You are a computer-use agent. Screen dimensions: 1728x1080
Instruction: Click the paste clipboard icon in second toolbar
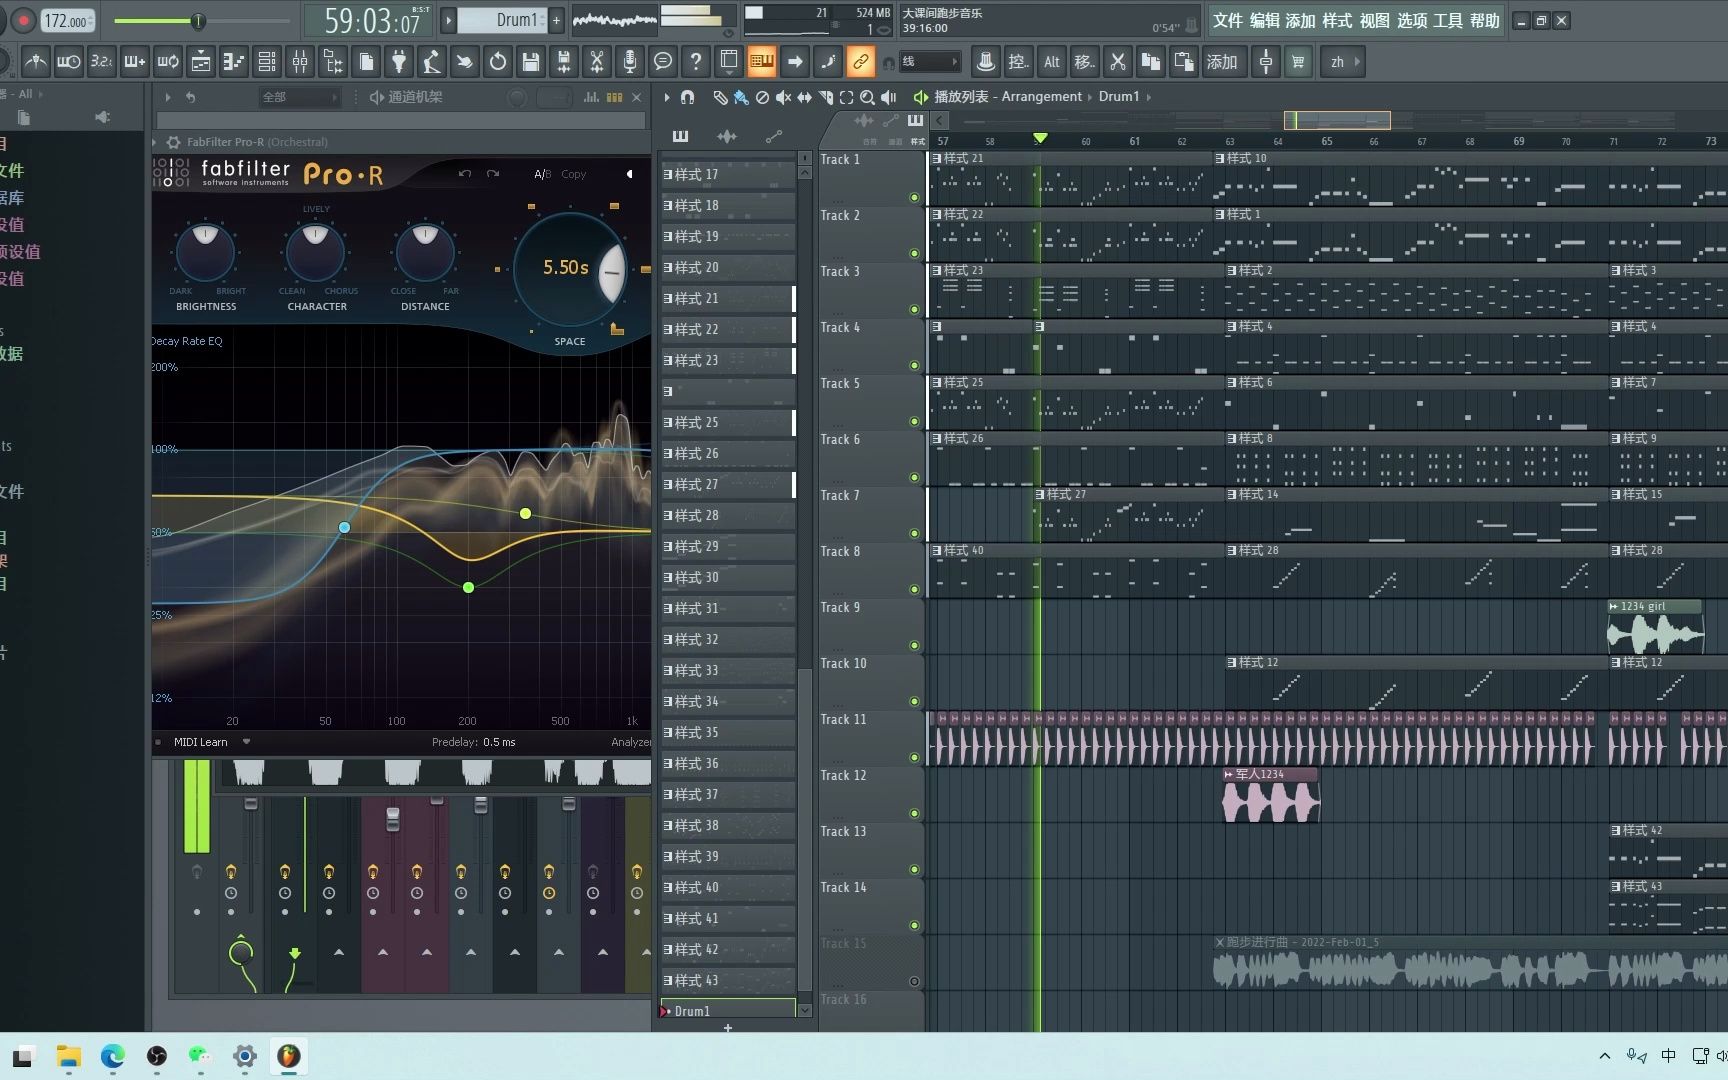click(1184, 62)
